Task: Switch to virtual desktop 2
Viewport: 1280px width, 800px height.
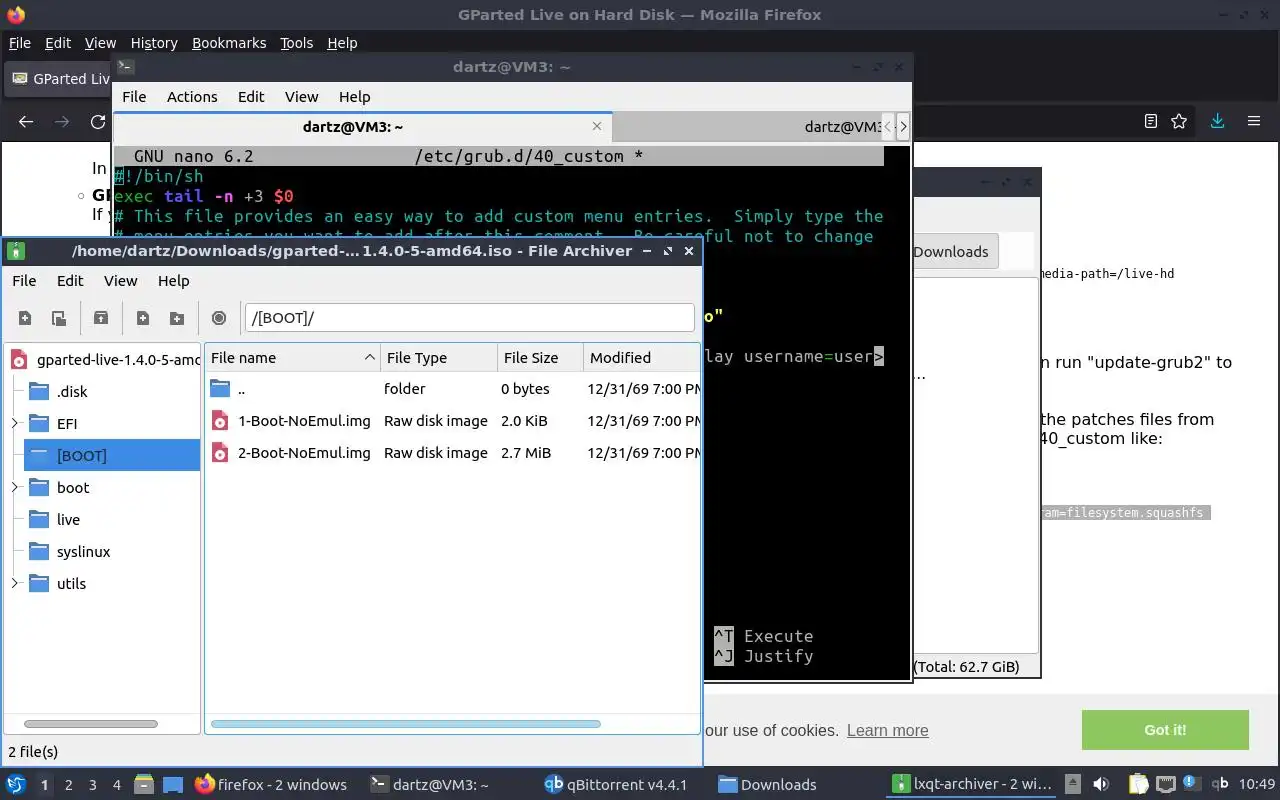Action: tap(69, 785)
